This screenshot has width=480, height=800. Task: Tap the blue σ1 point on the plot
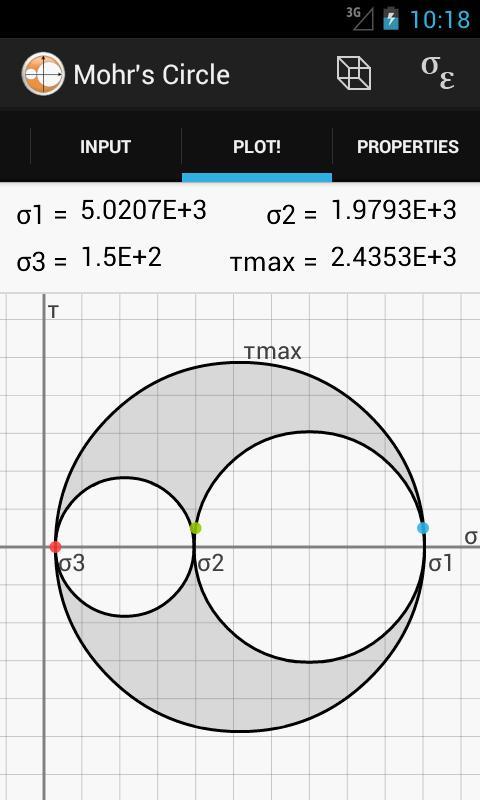tap(422, 528)
